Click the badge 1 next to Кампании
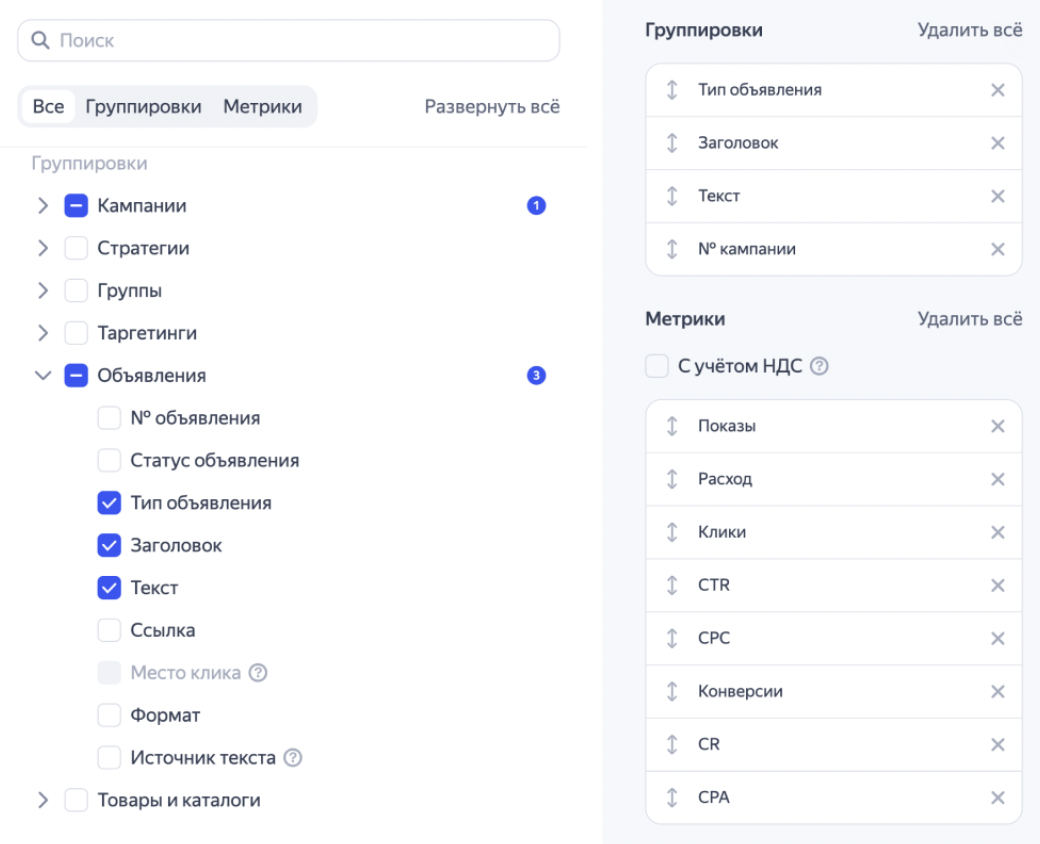 (x=537, y=206)
